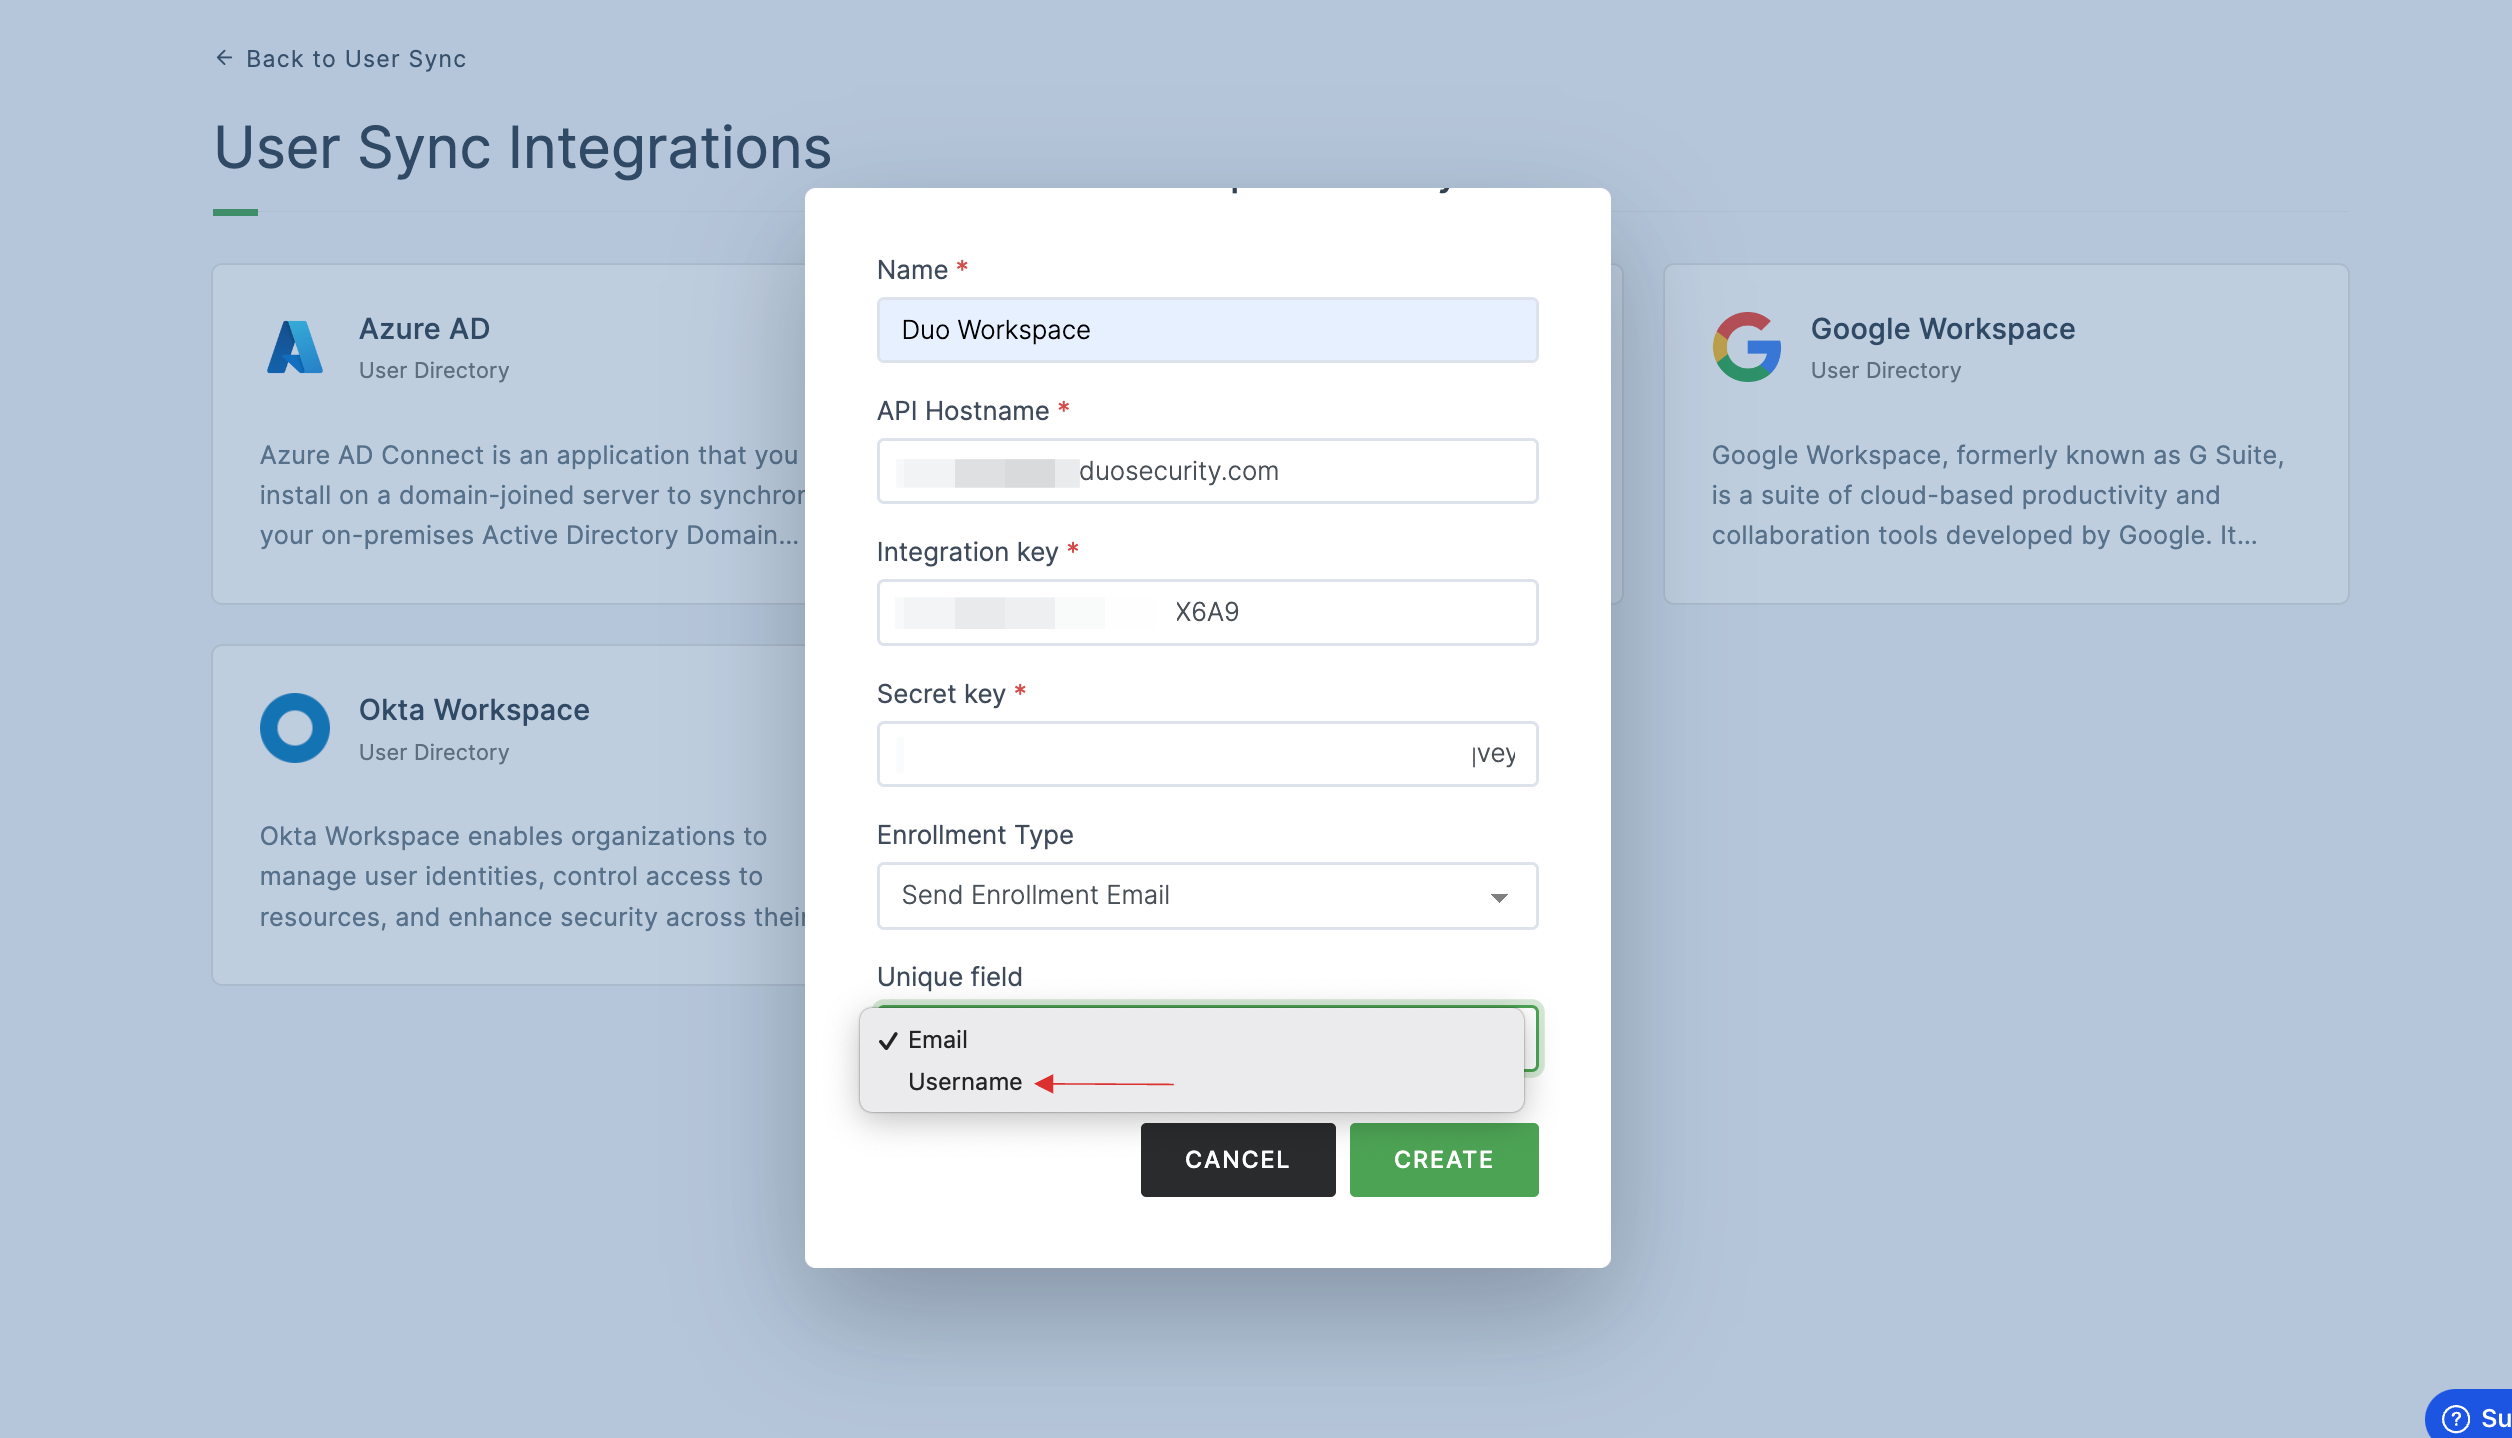Viewport: 2512px width, 1438px height.
Task: Click the User Sync Integrations heading
Action: pos(522,148)
